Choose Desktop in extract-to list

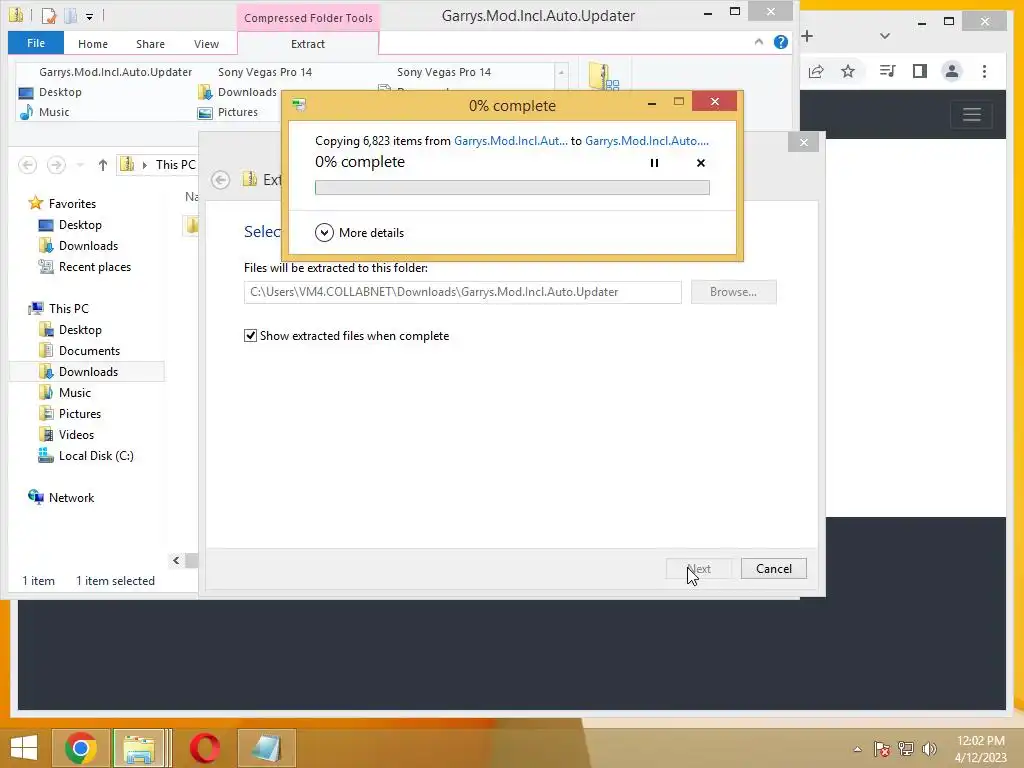click(50, 92)
